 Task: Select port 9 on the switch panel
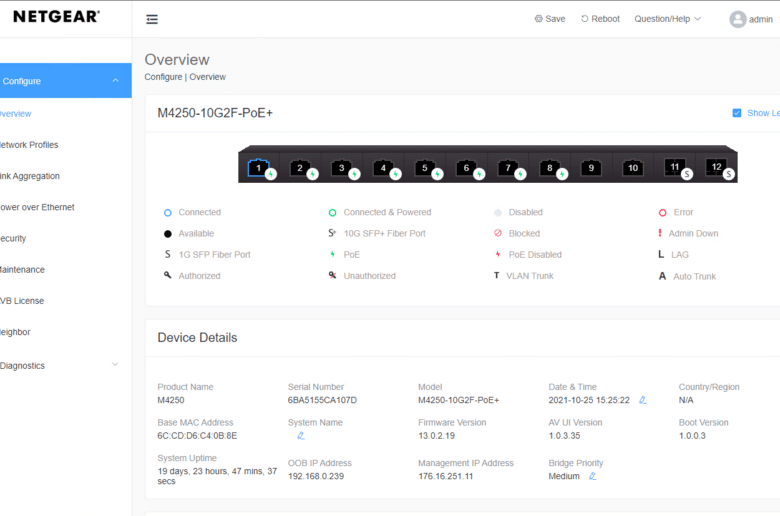pyautogui.click(x=591, y=168)
